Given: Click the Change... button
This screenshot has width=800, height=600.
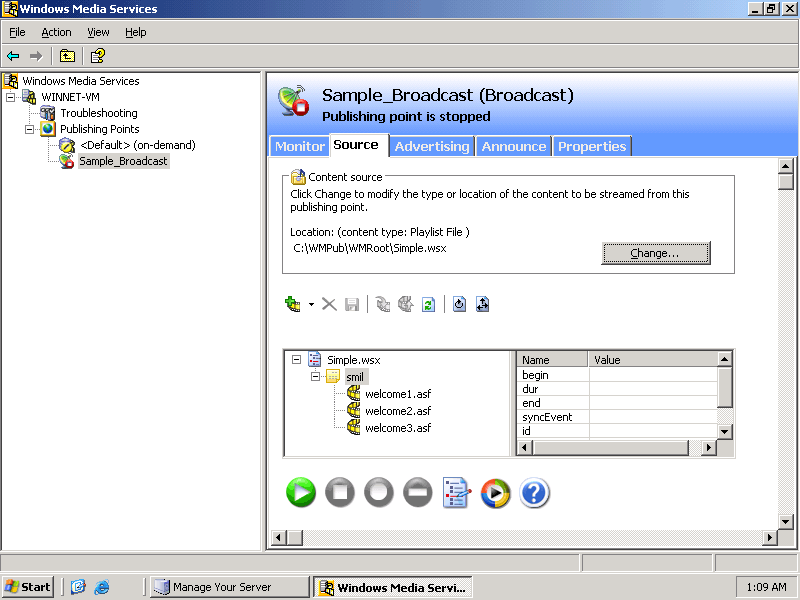Looking at the screenshot, I should [656, 253].
